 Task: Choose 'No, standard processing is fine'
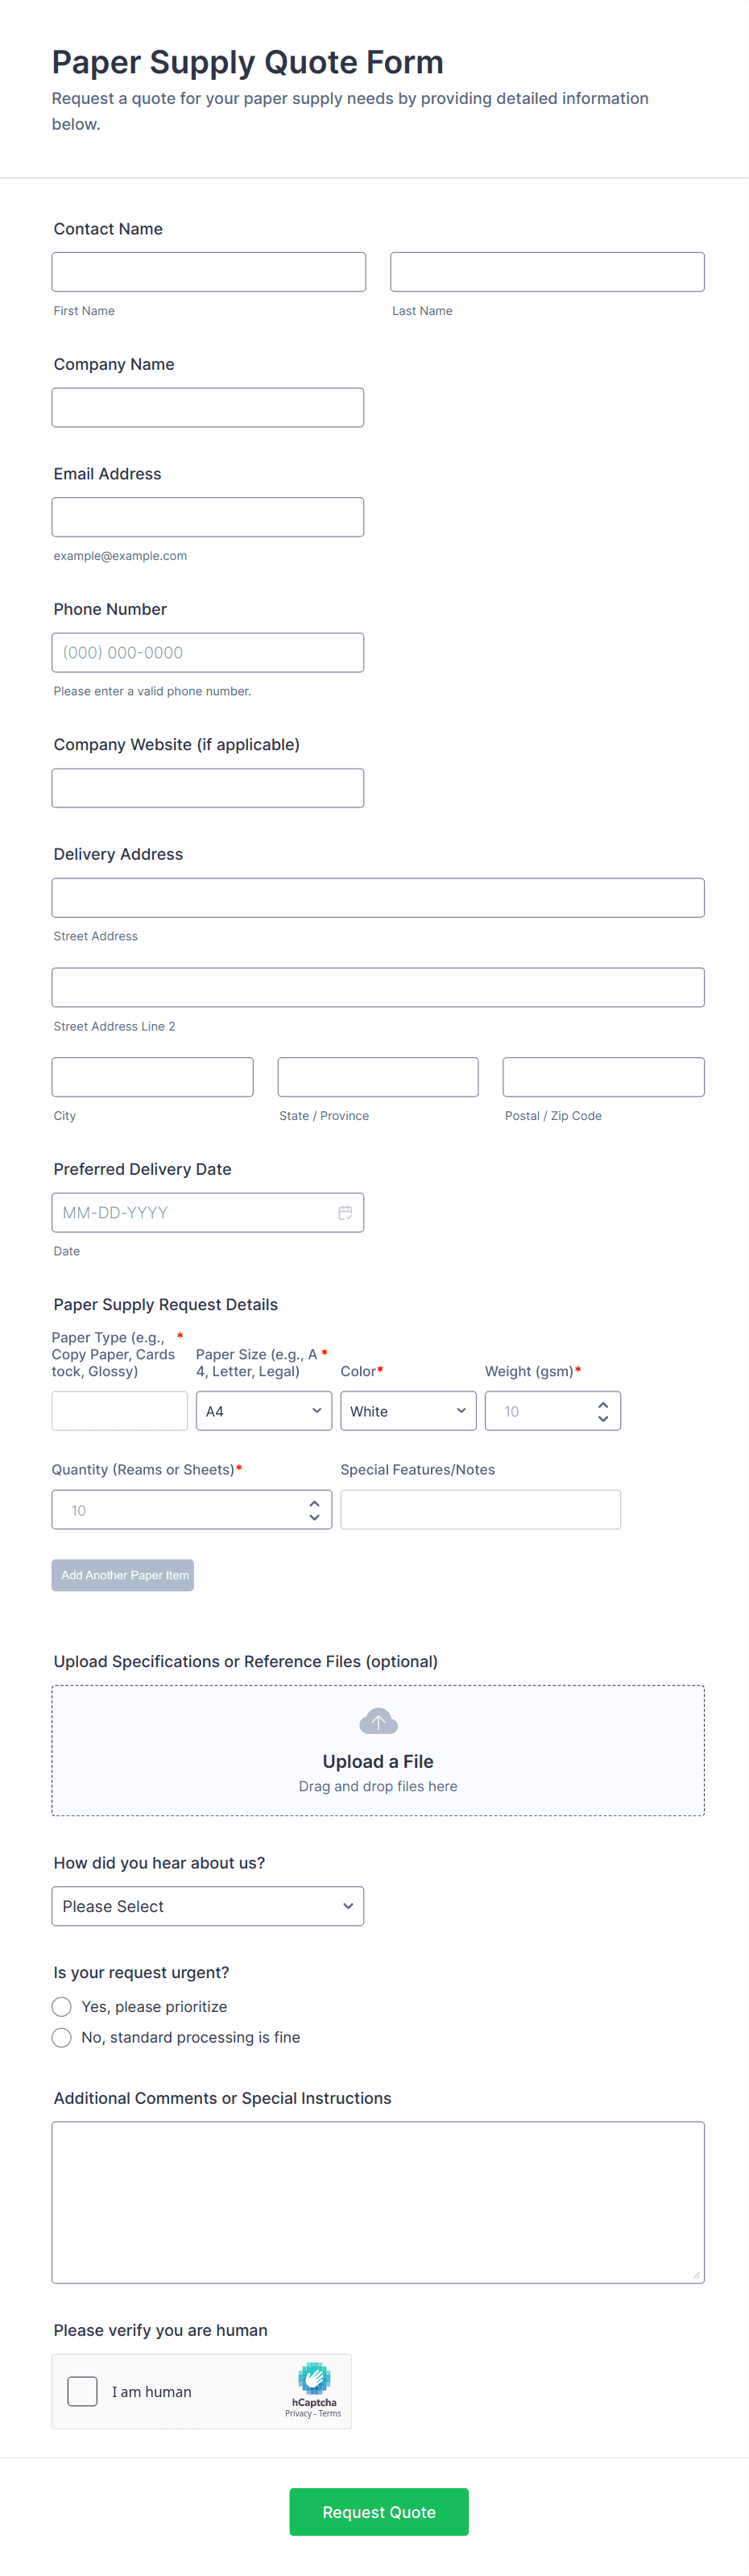62,2037
